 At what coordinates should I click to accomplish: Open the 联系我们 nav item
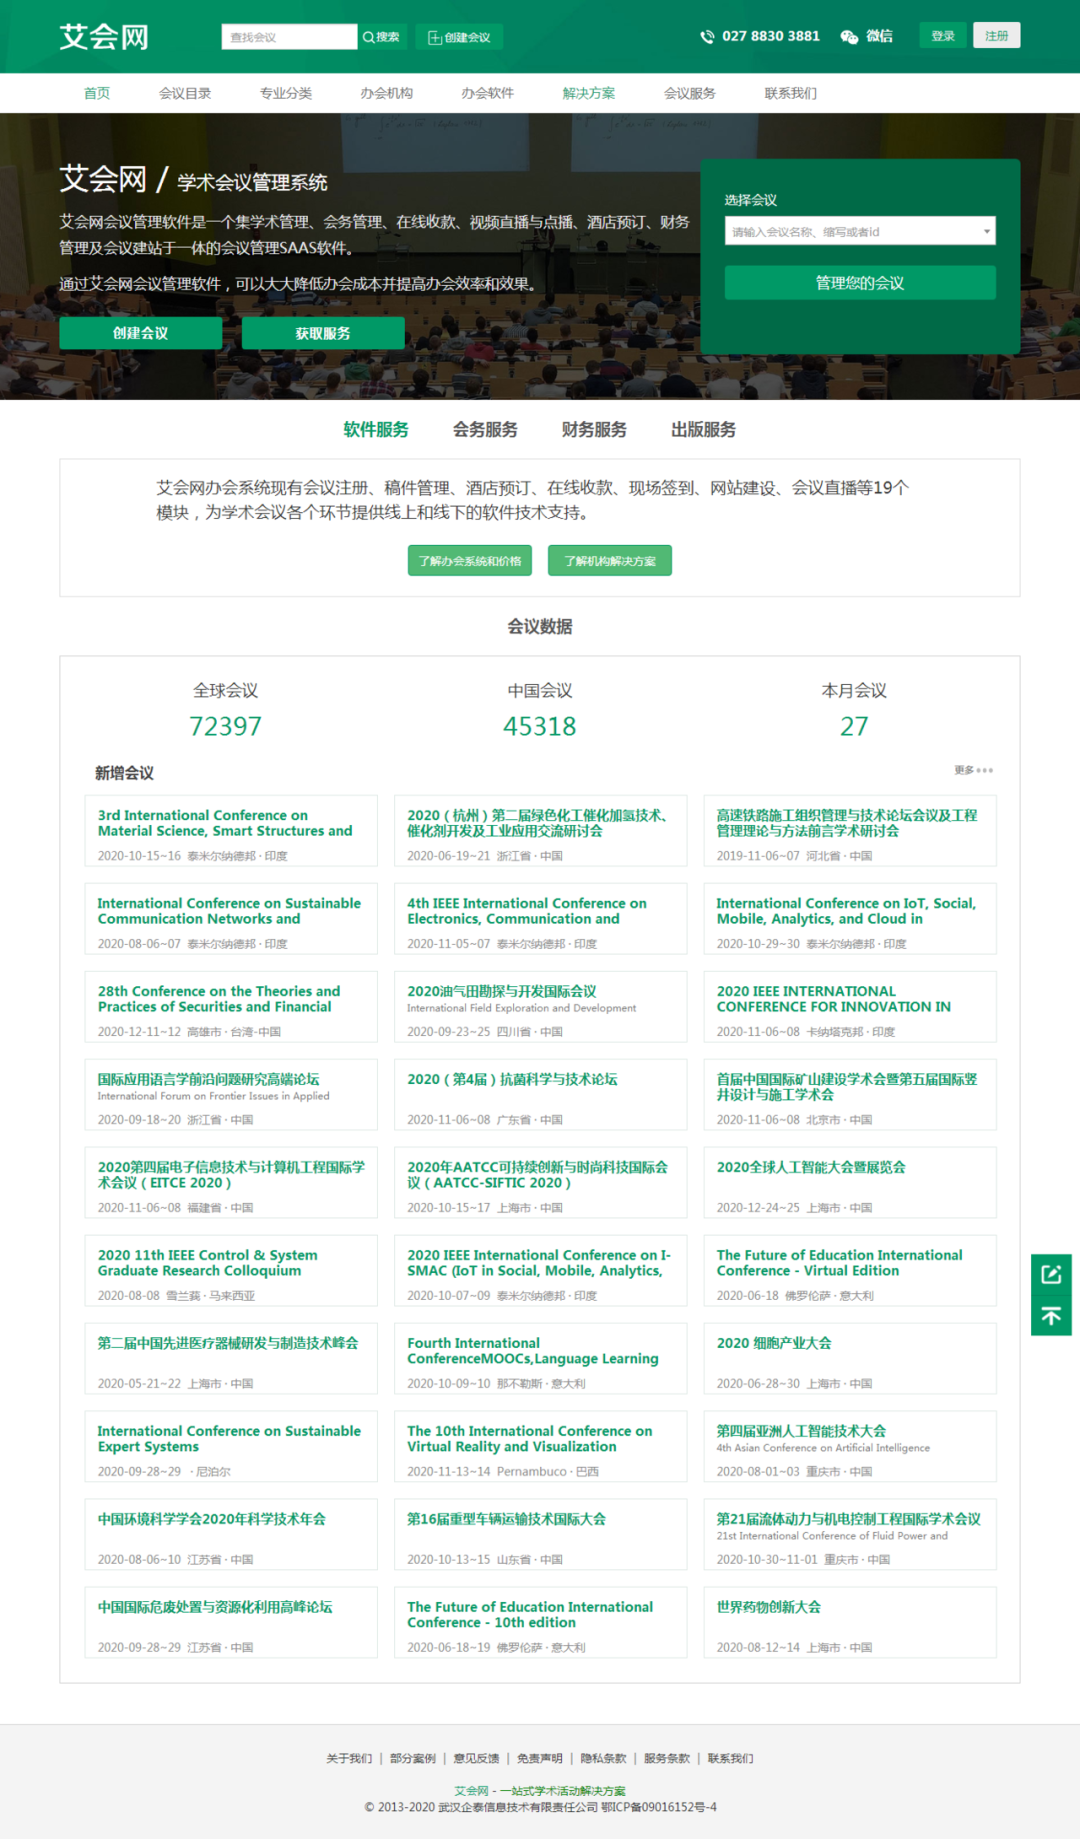click(x=791, y=93)
